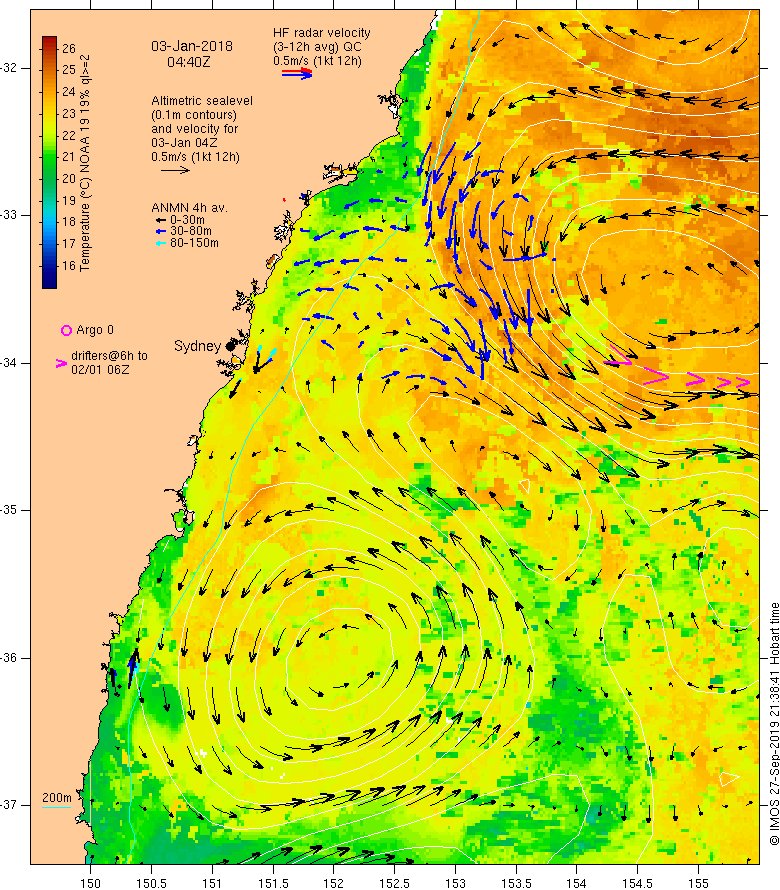Click the longitude axis label 153.5

coord(516,883)
